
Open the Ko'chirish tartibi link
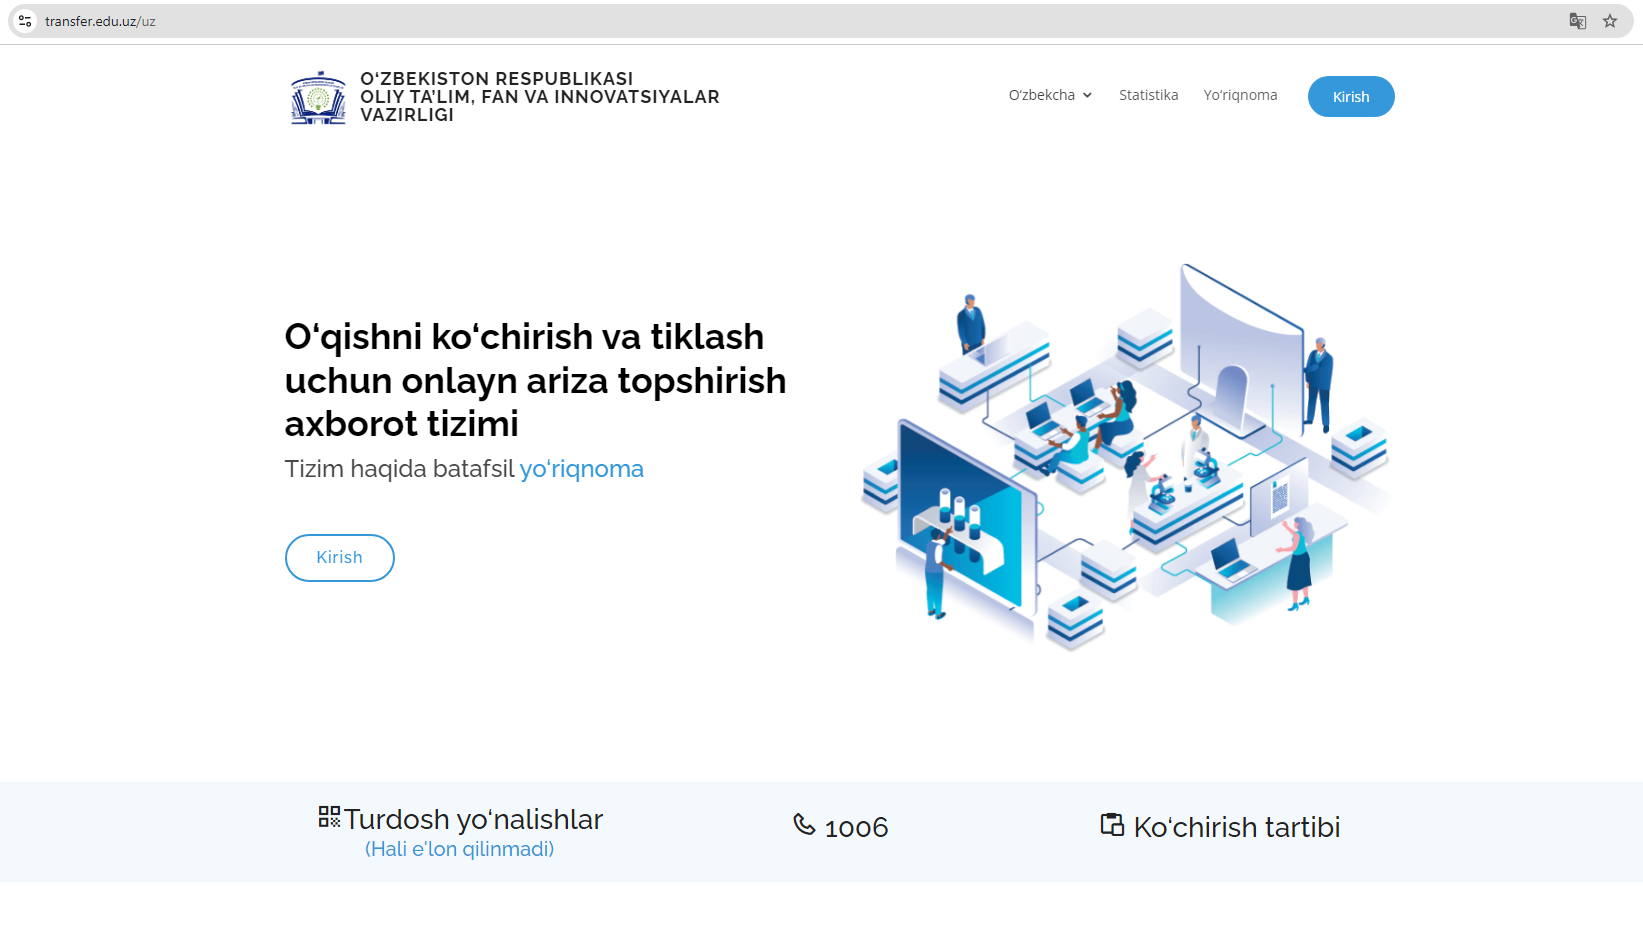(1236, 827)
